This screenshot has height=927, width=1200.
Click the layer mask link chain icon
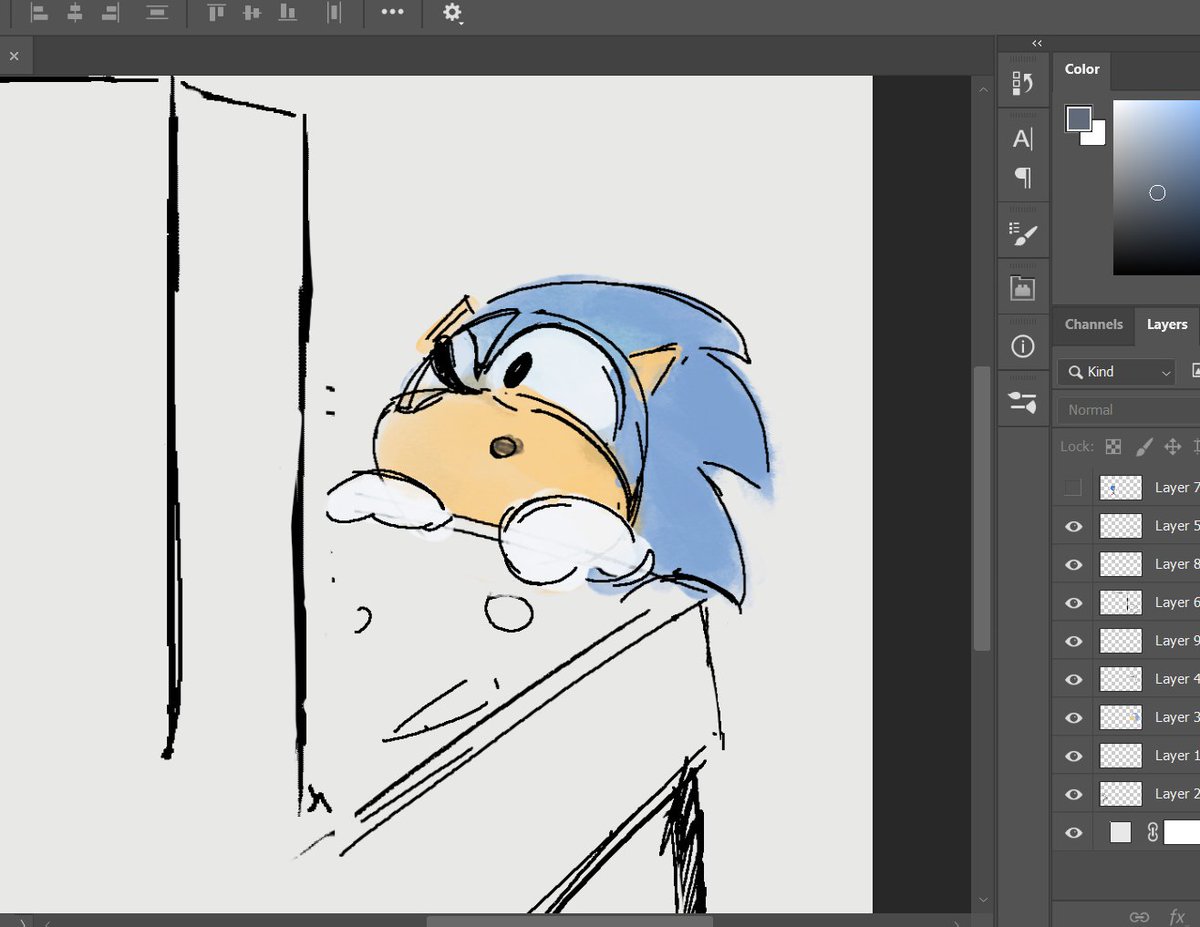(x=1152, y=832)
